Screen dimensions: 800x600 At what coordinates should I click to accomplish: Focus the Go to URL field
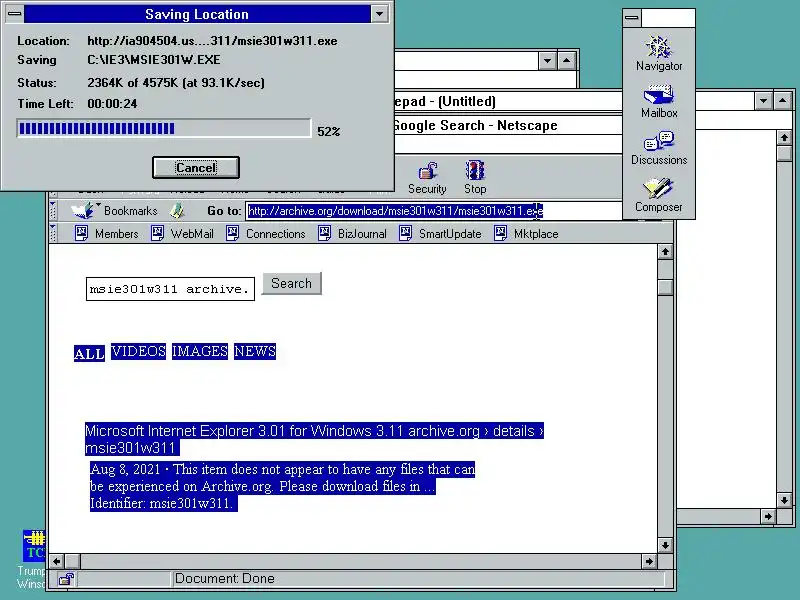coord(434,211)
